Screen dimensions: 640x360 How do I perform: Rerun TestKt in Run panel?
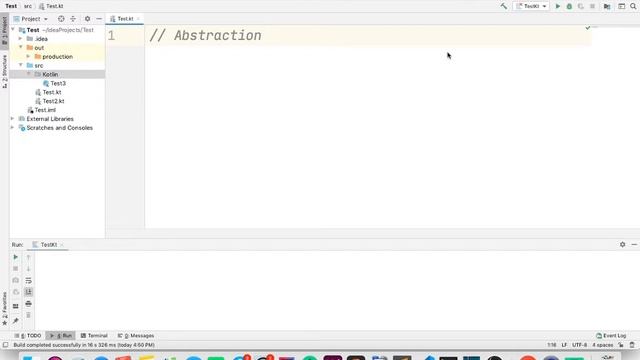(x=16, y=257)
